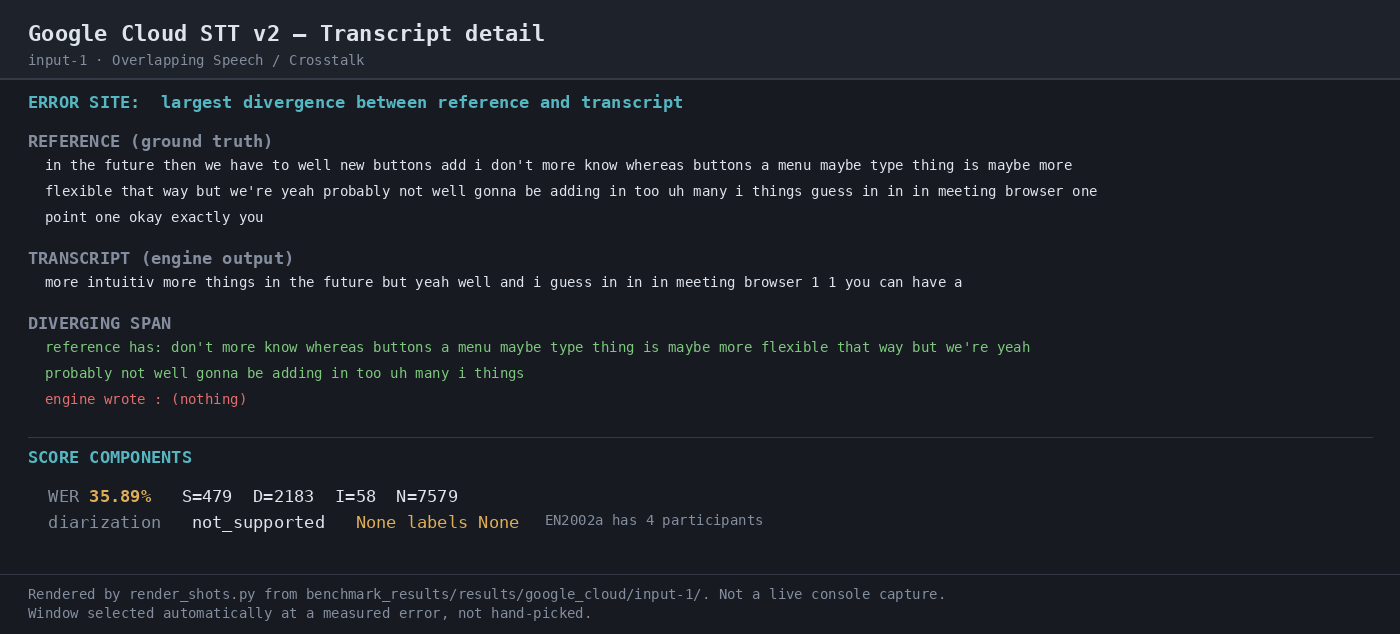1400x634 pixels.
Task: Click the note 'EN2002a has 4 participants'
Action: coord(654,521)
